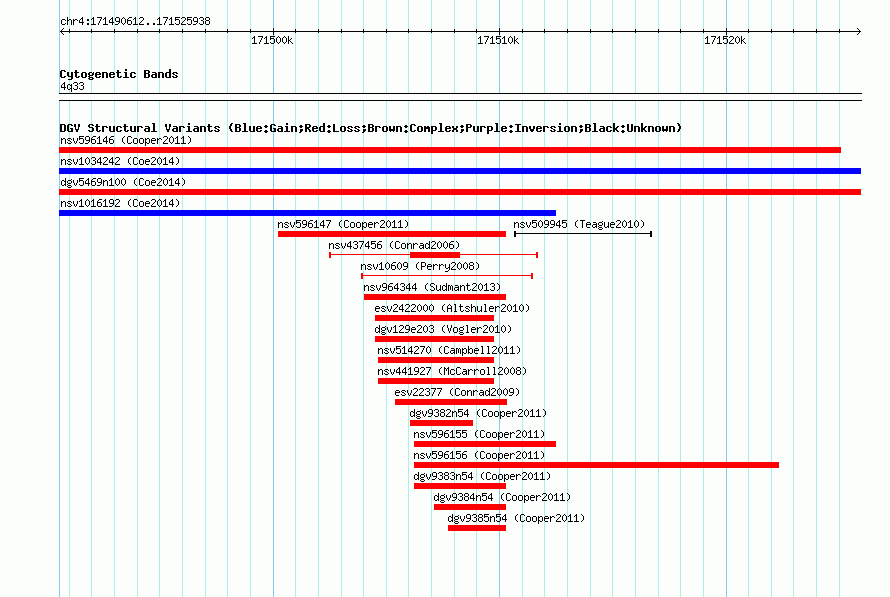Open nsv596156 (Cooper2011) label
The image size is (890, 597).
tap(479, 455)
